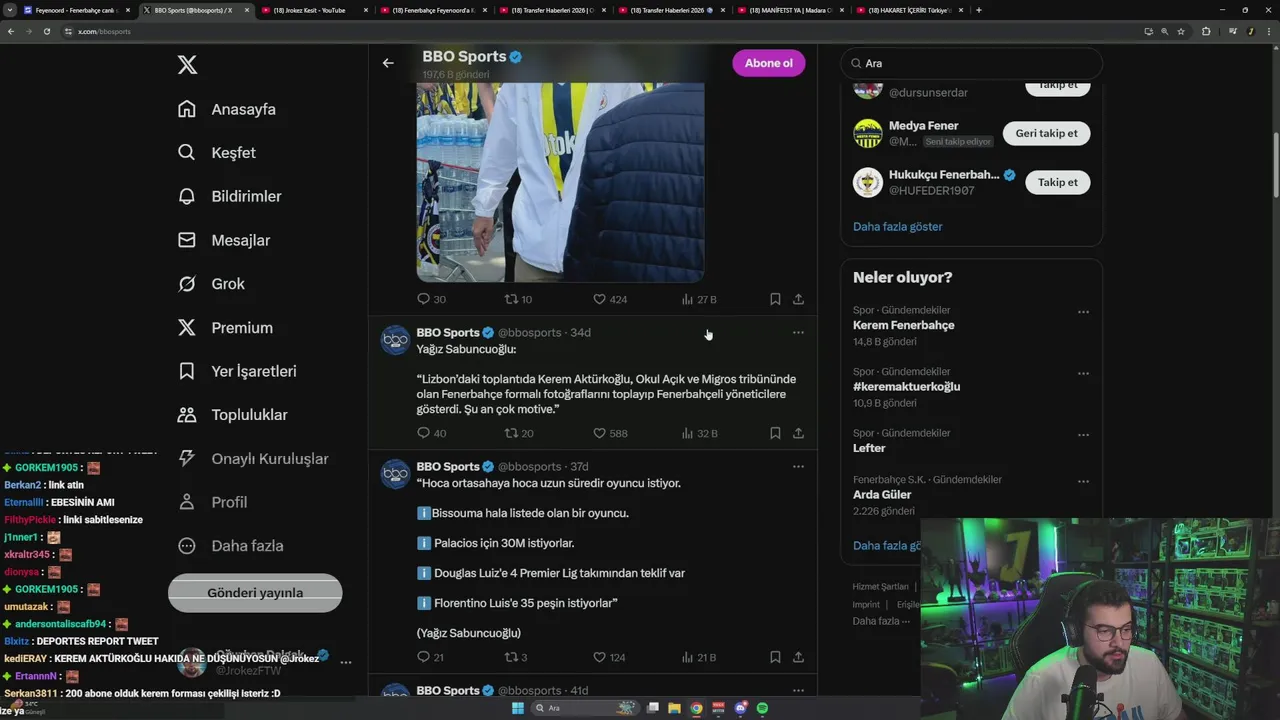Bookmark the photo post
This screenshot has width=1280, height=720.
click(x=775, y=299)
